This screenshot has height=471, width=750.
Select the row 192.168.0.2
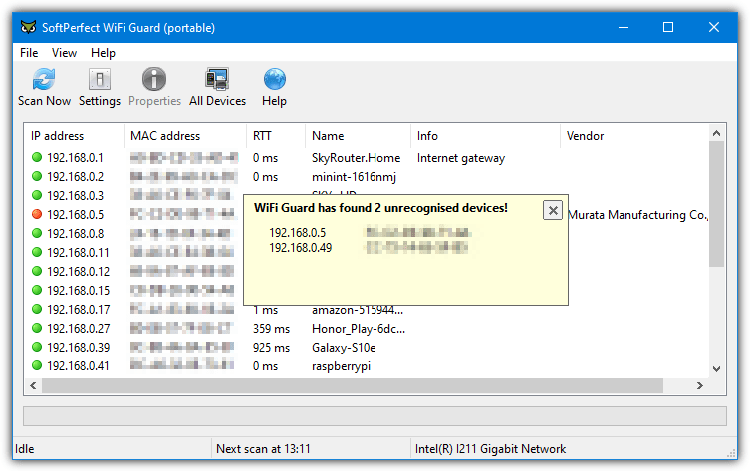click(366, 177)
